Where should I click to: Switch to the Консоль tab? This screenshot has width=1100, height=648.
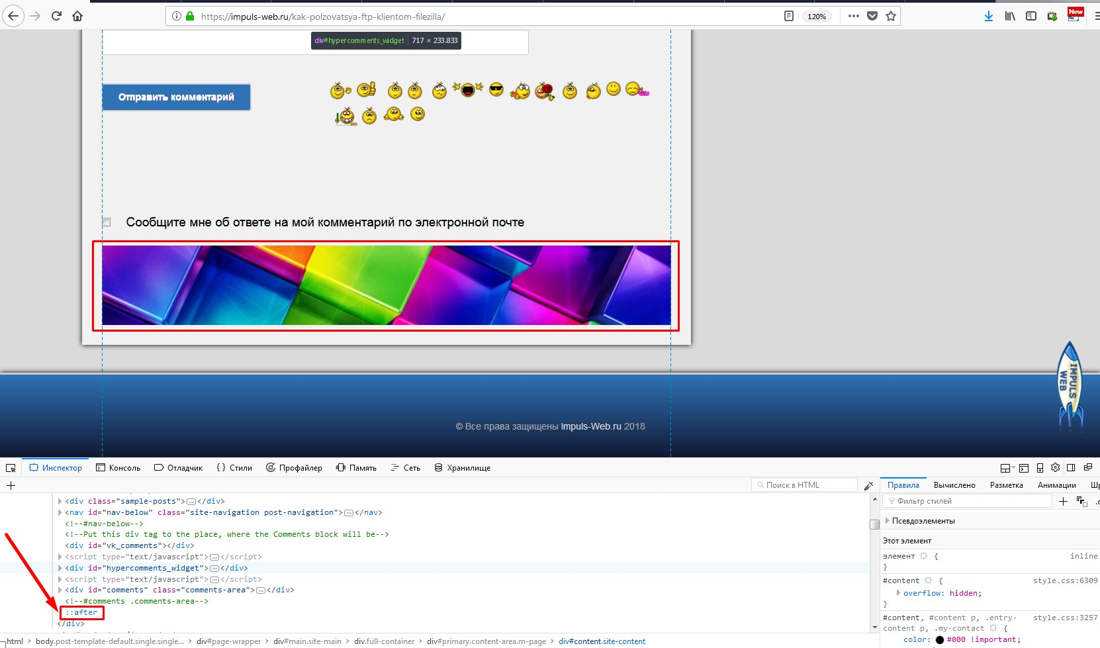(118, 468)
